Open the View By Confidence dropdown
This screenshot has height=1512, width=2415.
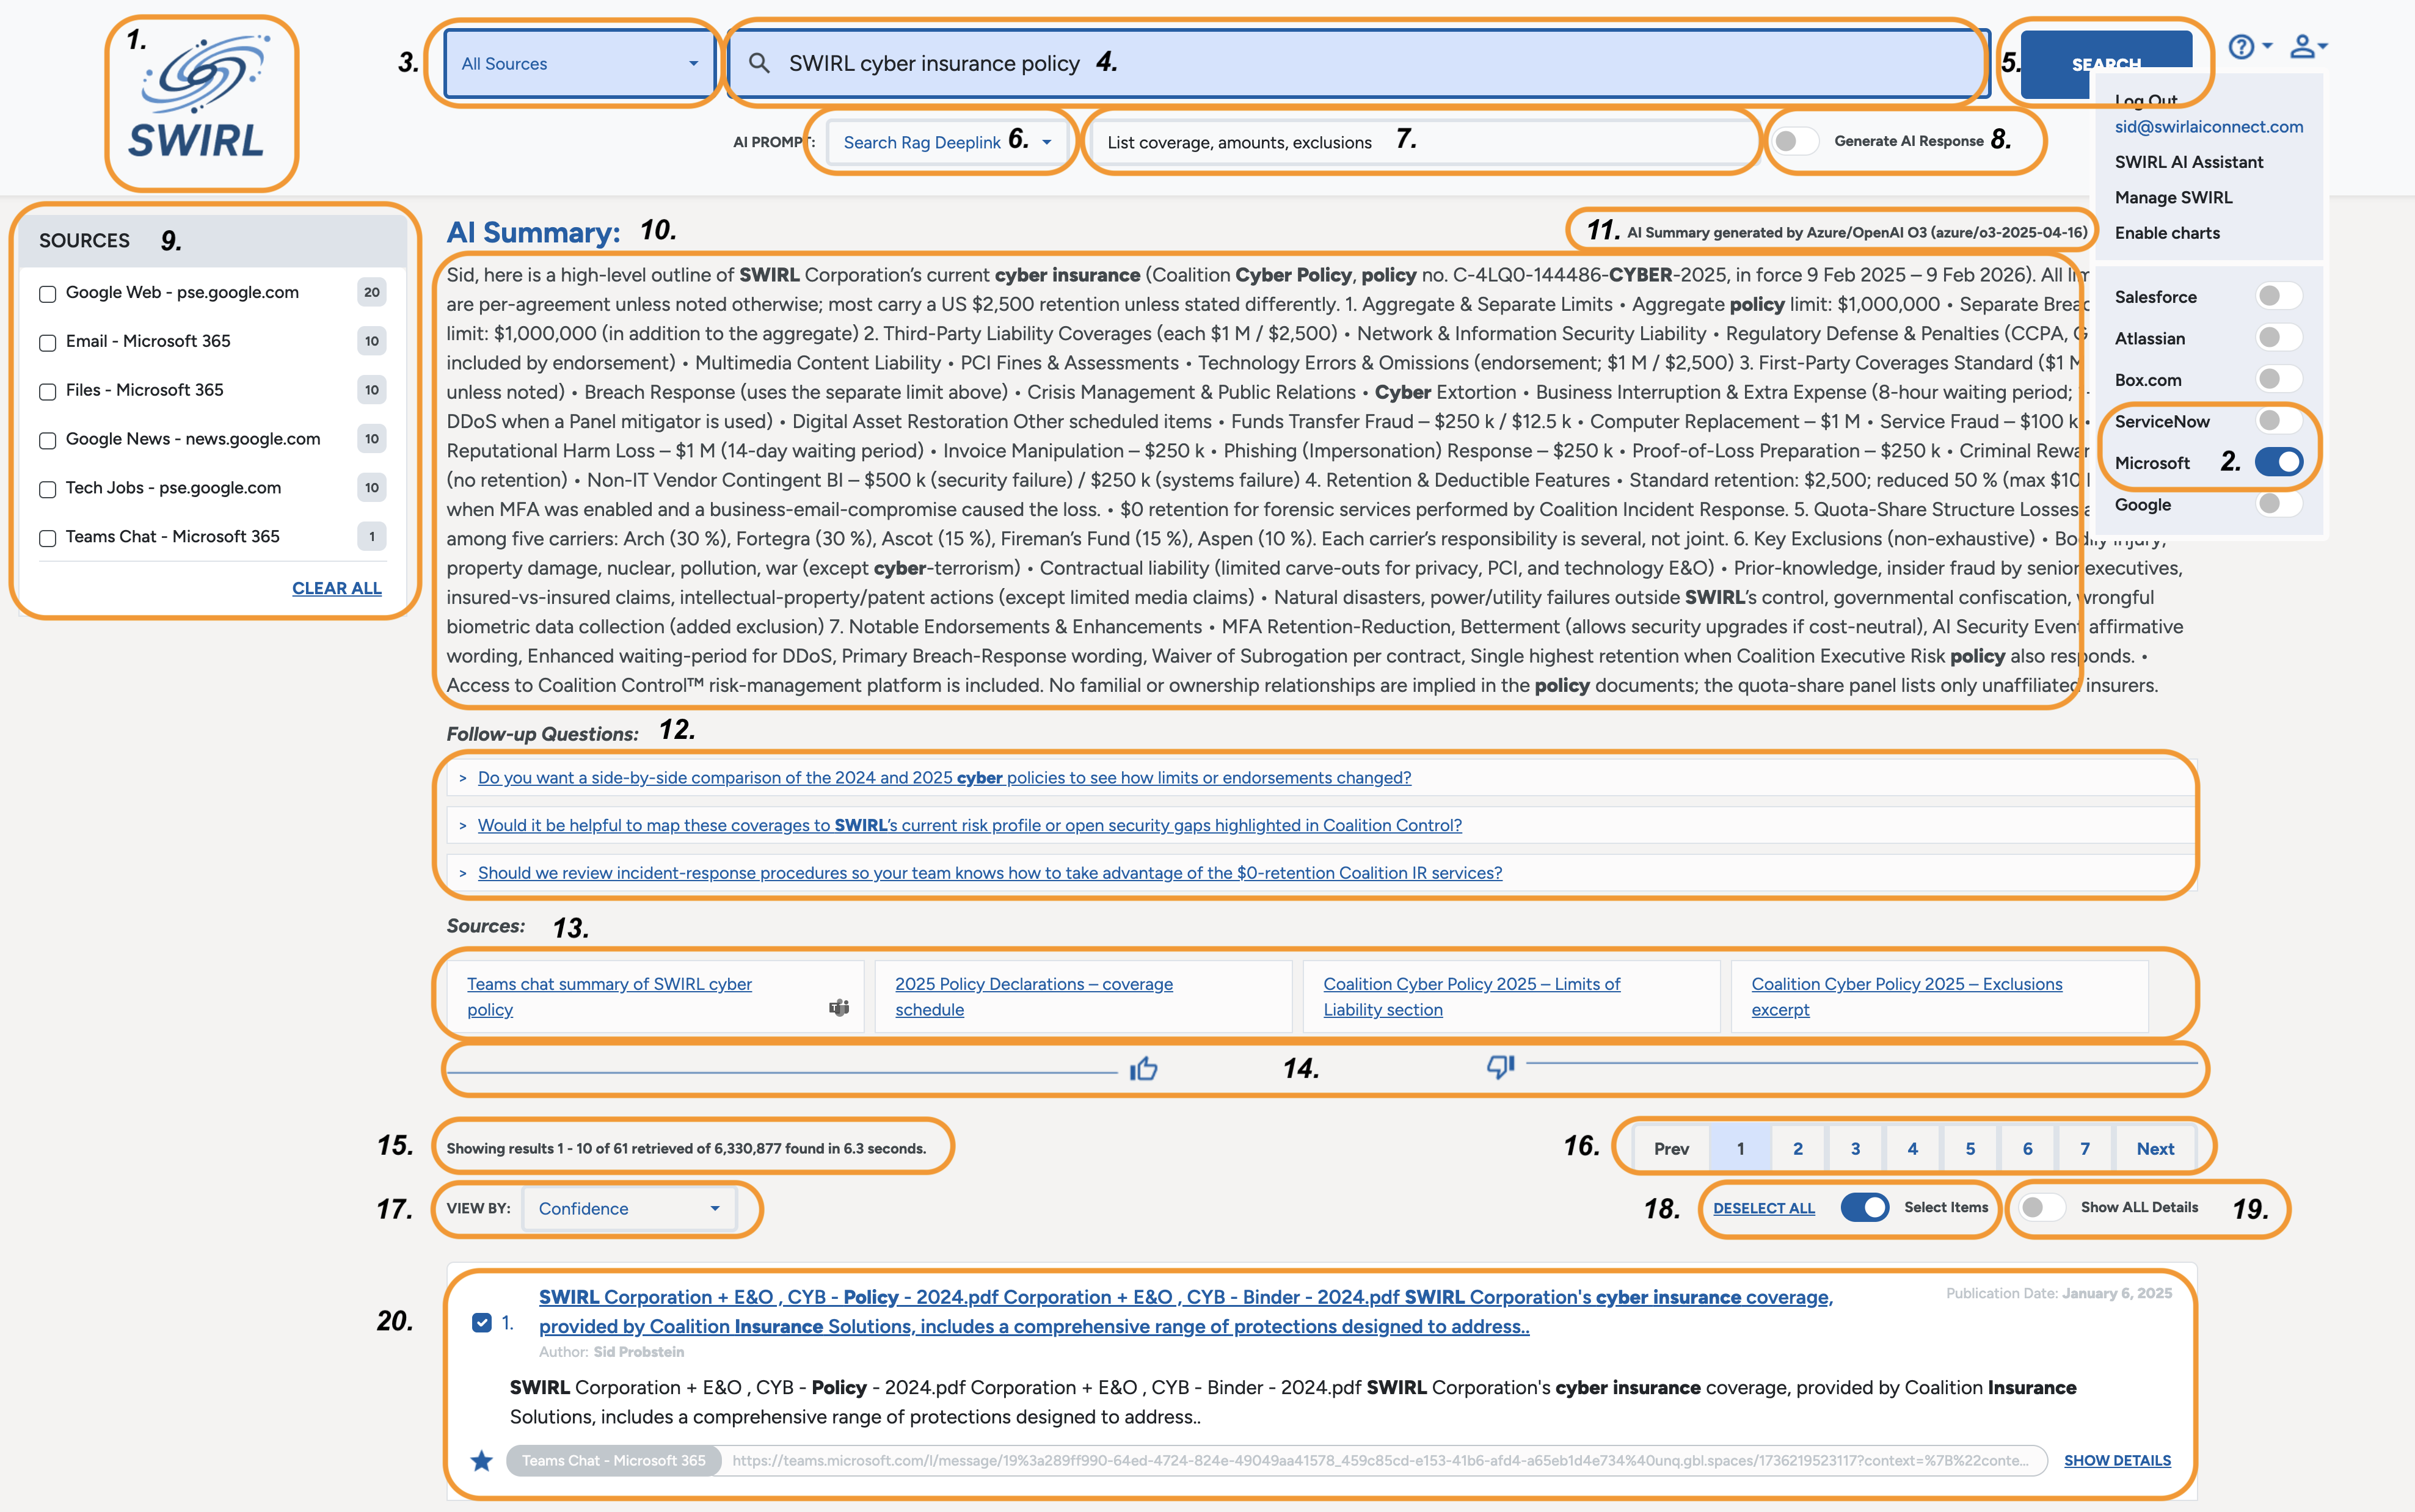point(629,1209)
